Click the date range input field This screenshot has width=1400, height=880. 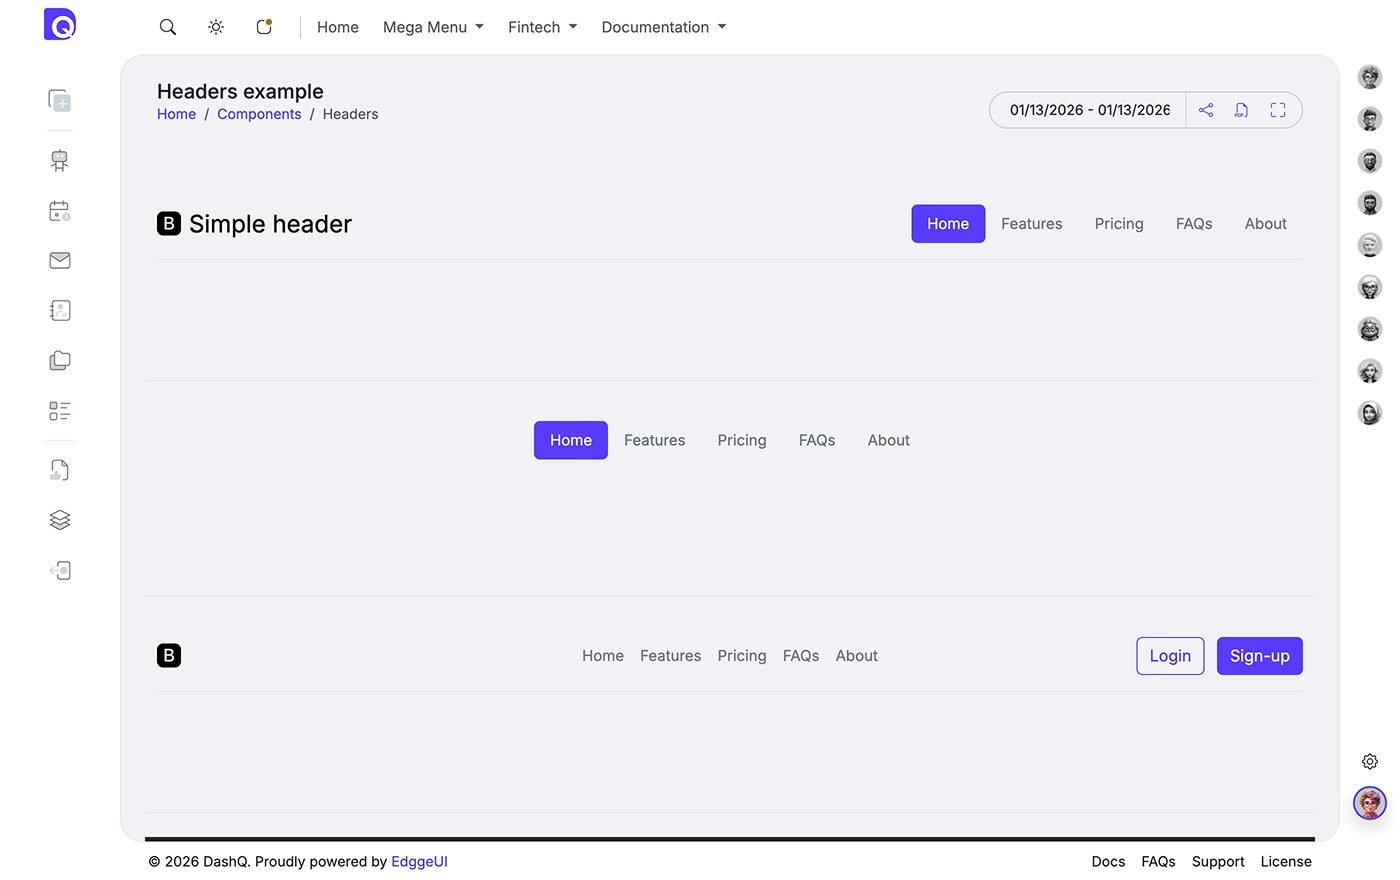[1089, 110]
